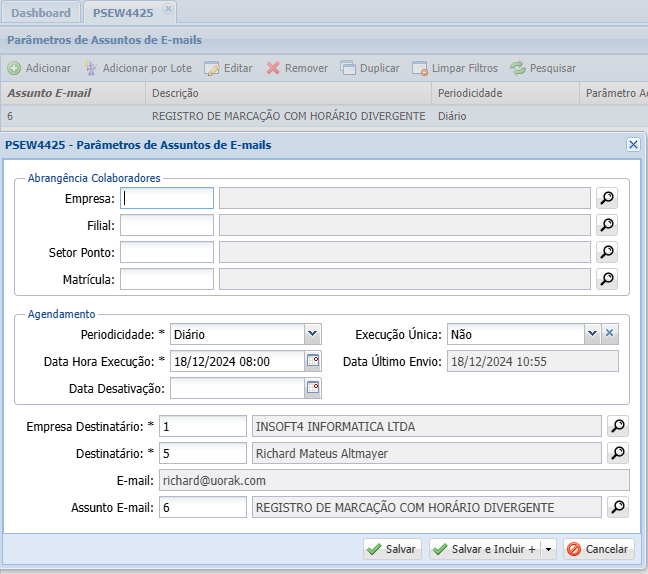Click the Salvar button
648x574 pixels.
[392, 549]
